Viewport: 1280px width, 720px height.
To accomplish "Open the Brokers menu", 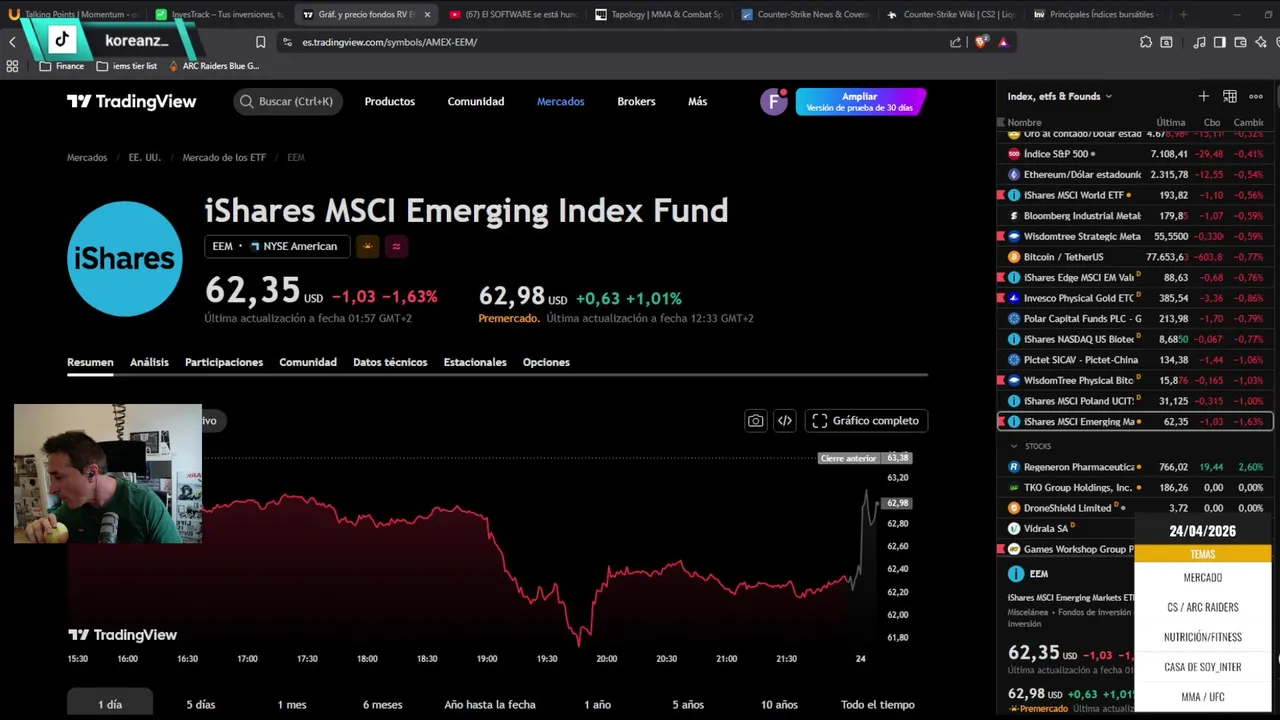I will 636,101.
